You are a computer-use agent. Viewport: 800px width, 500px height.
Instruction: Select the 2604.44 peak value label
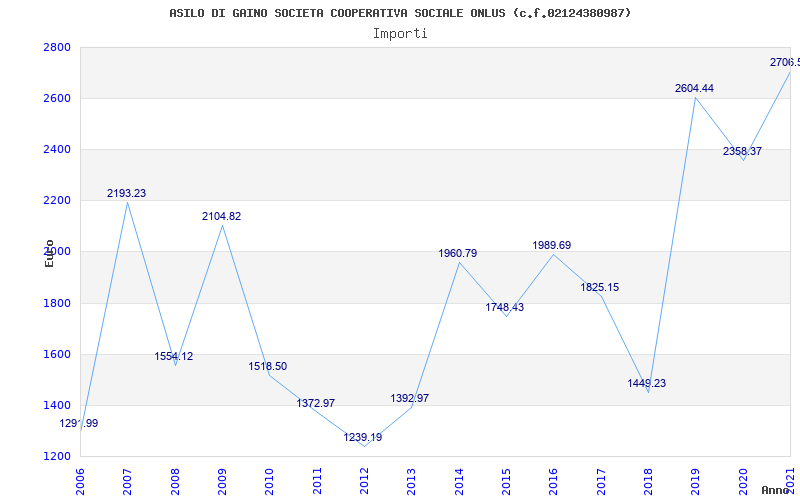click(x=694, y=88)
